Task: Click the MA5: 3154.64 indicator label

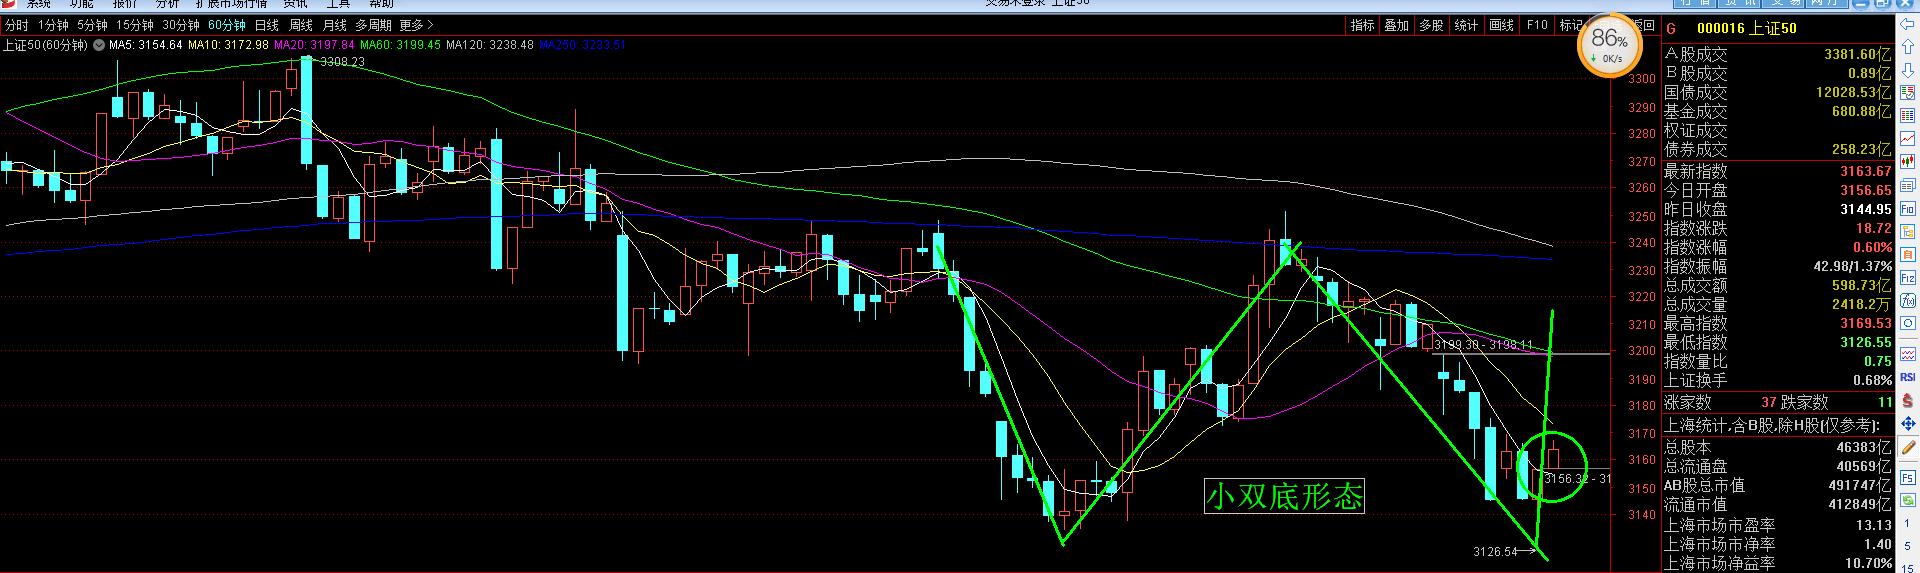Action: click(146, 45)
